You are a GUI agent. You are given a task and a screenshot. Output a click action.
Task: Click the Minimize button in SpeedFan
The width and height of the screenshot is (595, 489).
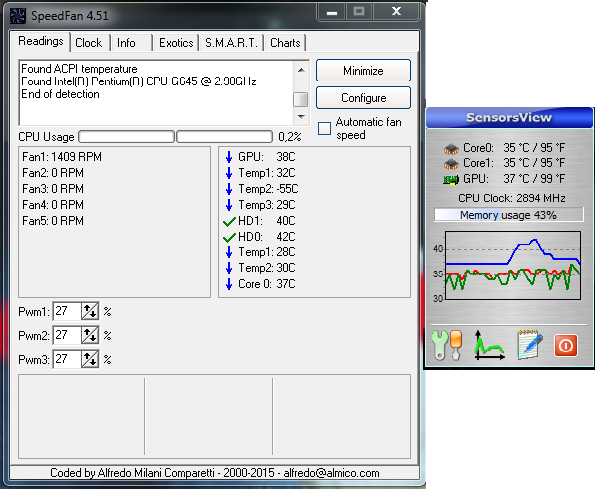363,71
